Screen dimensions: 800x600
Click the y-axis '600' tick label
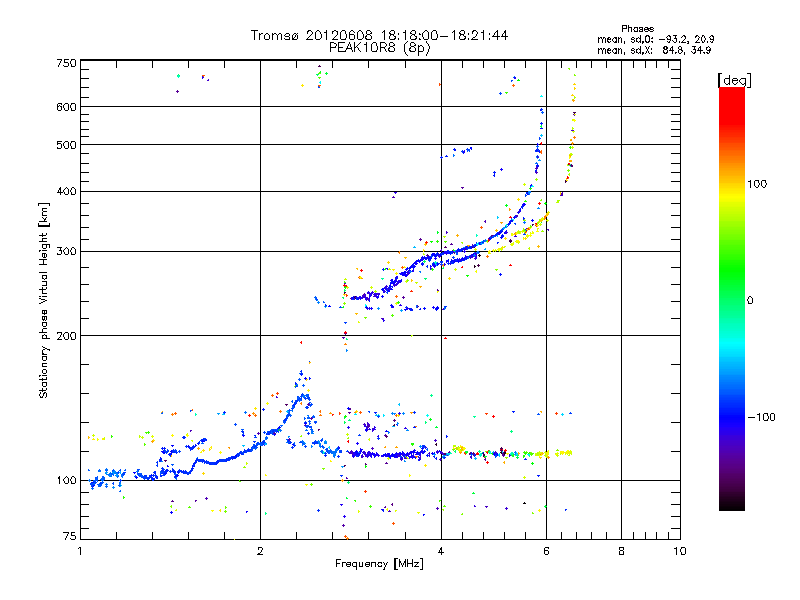pyautogui.click(x=66, y=107)
